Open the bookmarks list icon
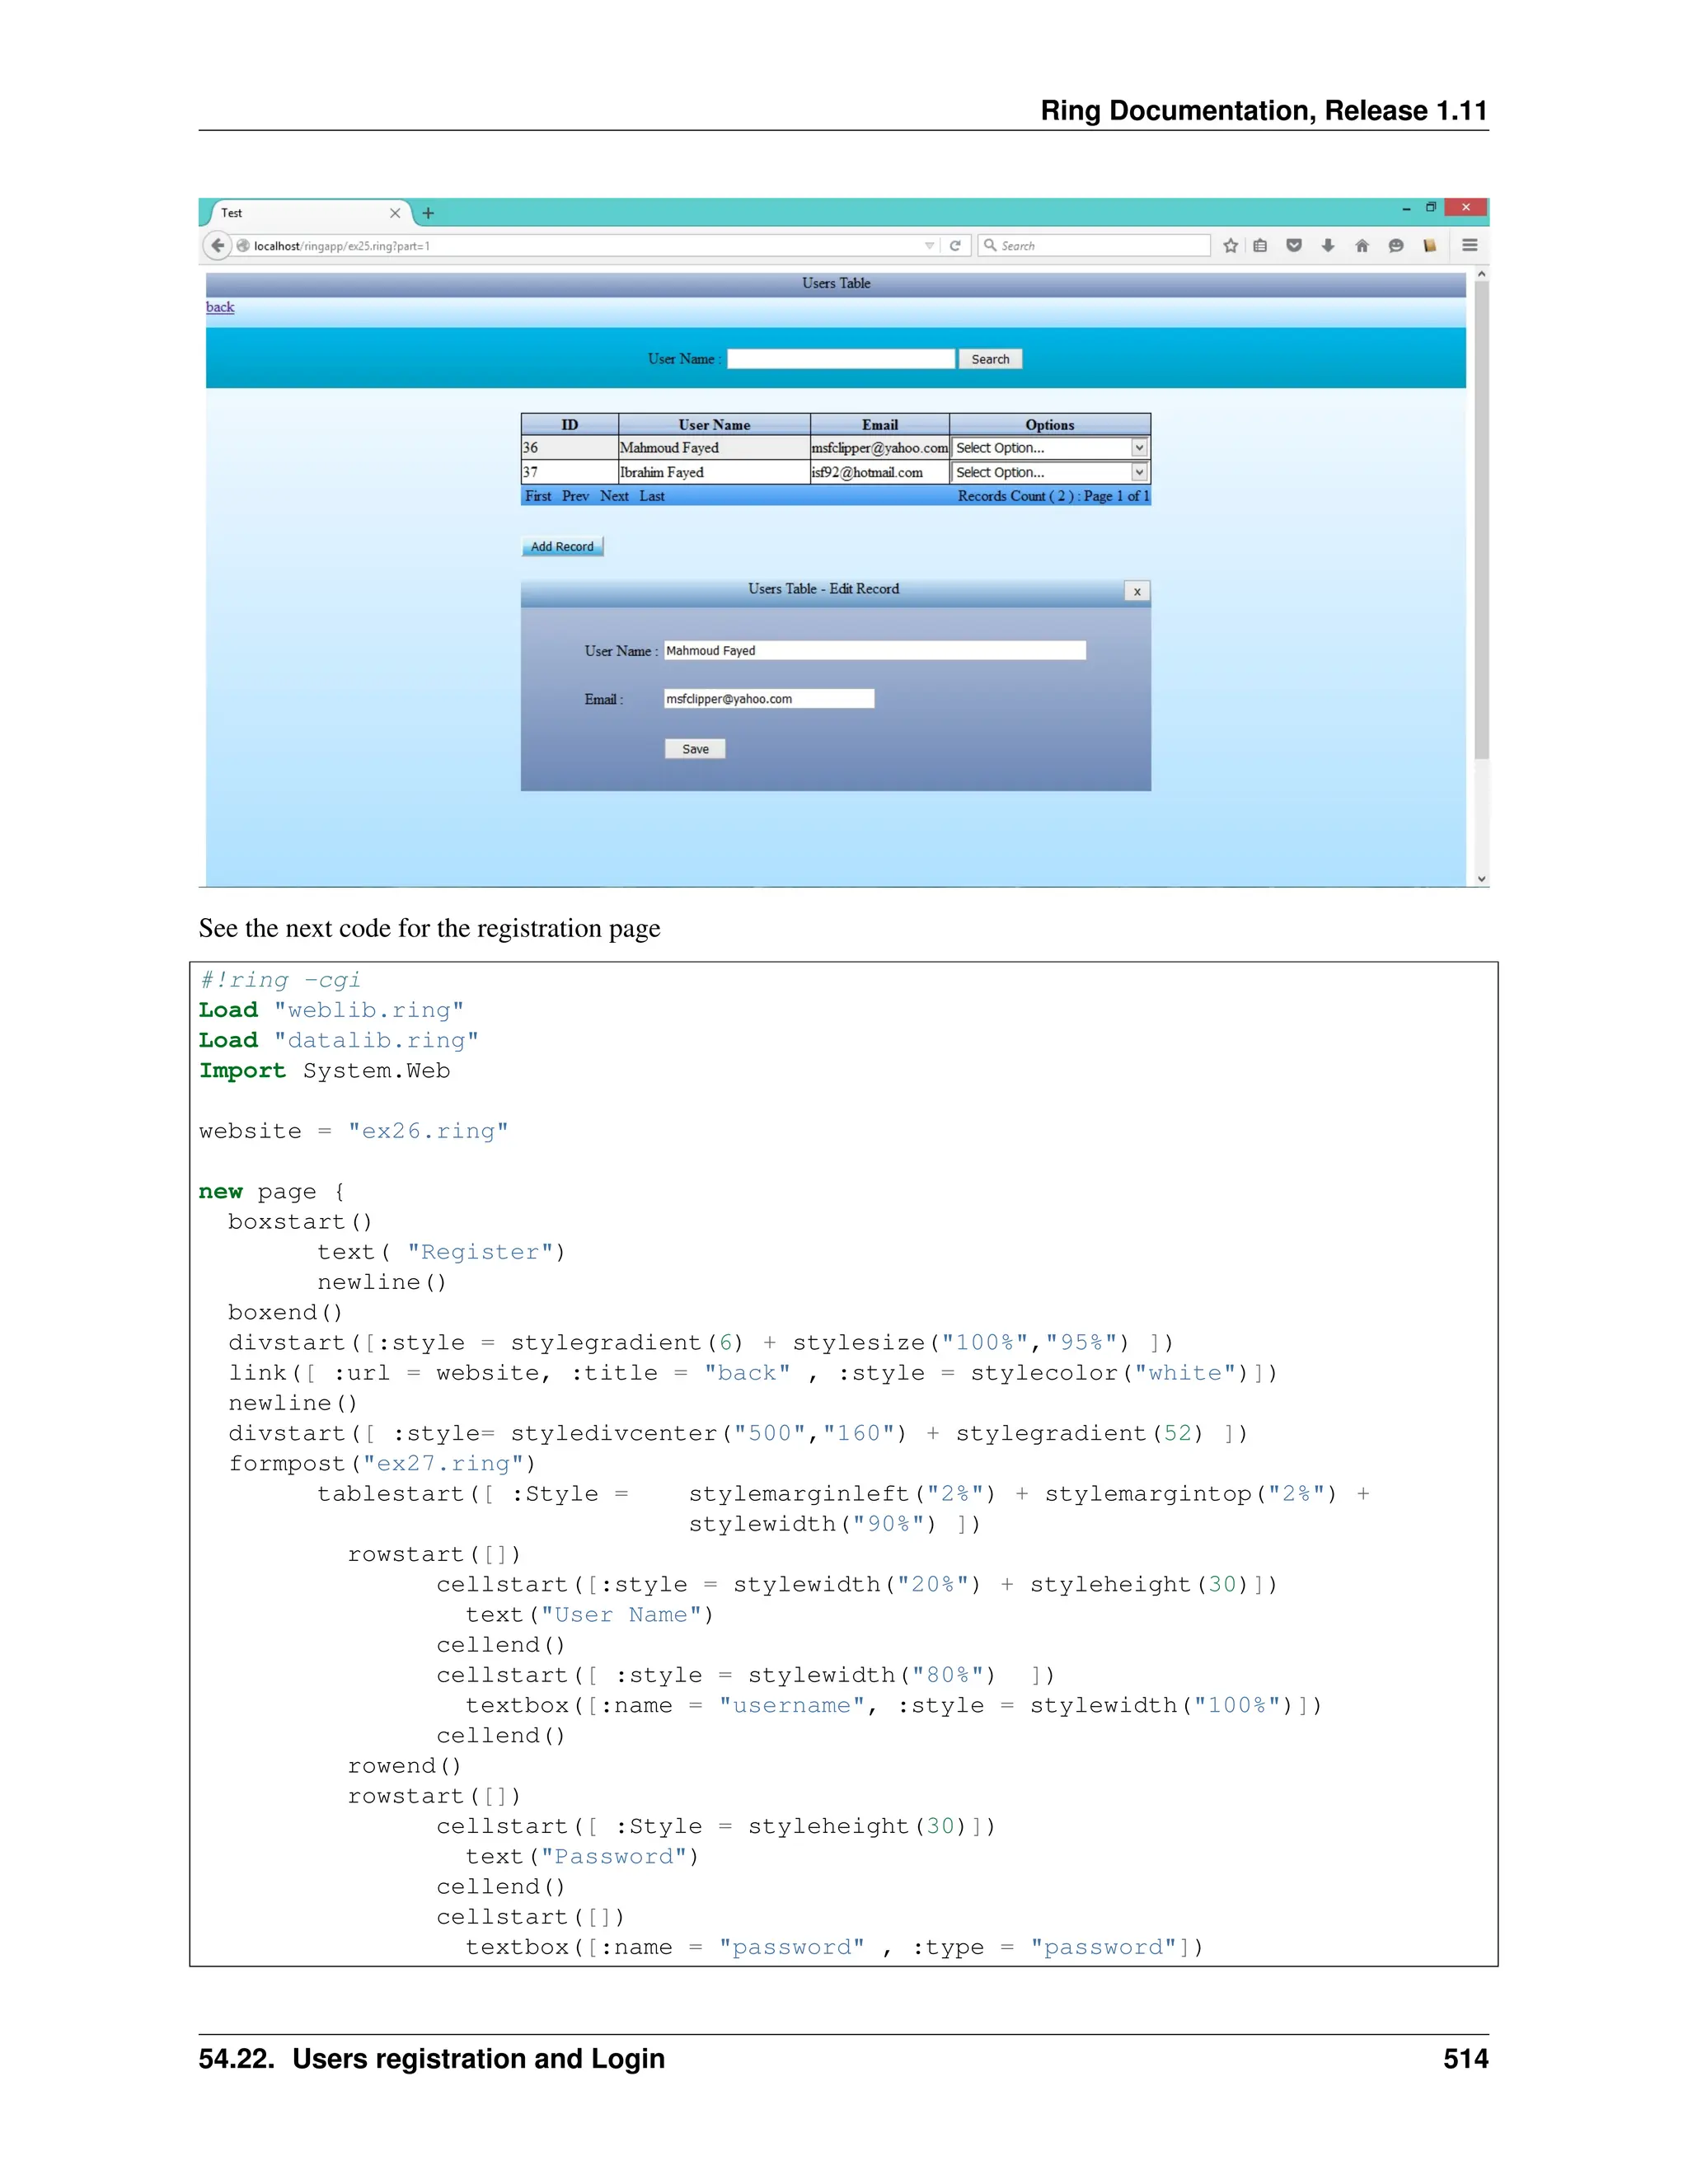This screenshot has height=2184, width=1688. tap(1260, 245)
